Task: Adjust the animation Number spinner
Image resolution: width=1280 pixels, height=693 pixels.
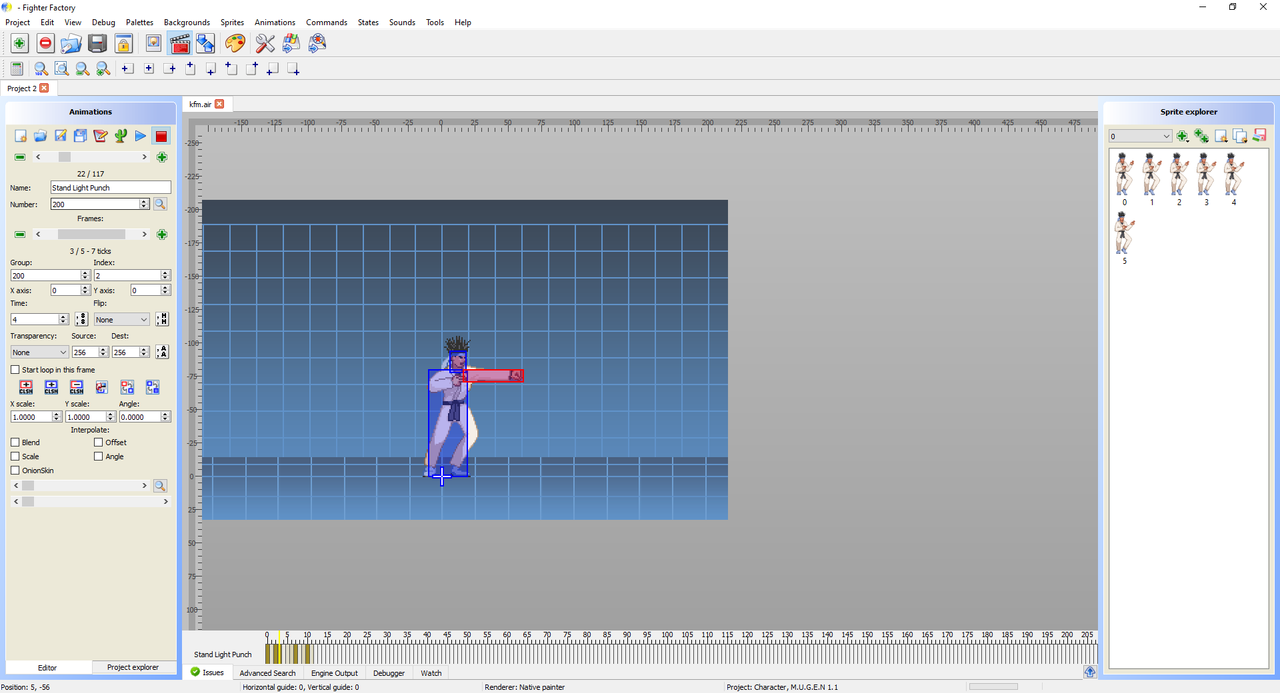Action: 144,204
